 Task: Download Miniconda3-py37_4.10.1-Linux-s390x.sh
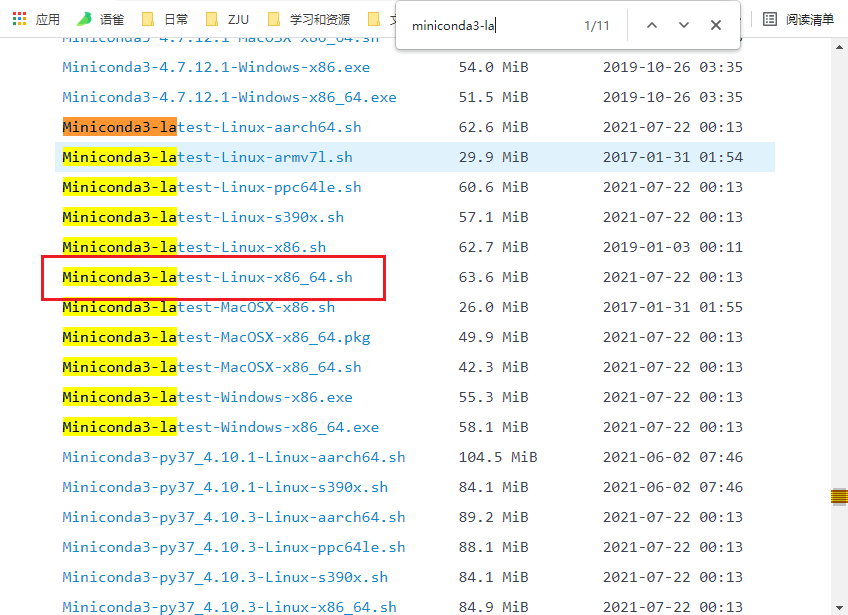point(225,487)
